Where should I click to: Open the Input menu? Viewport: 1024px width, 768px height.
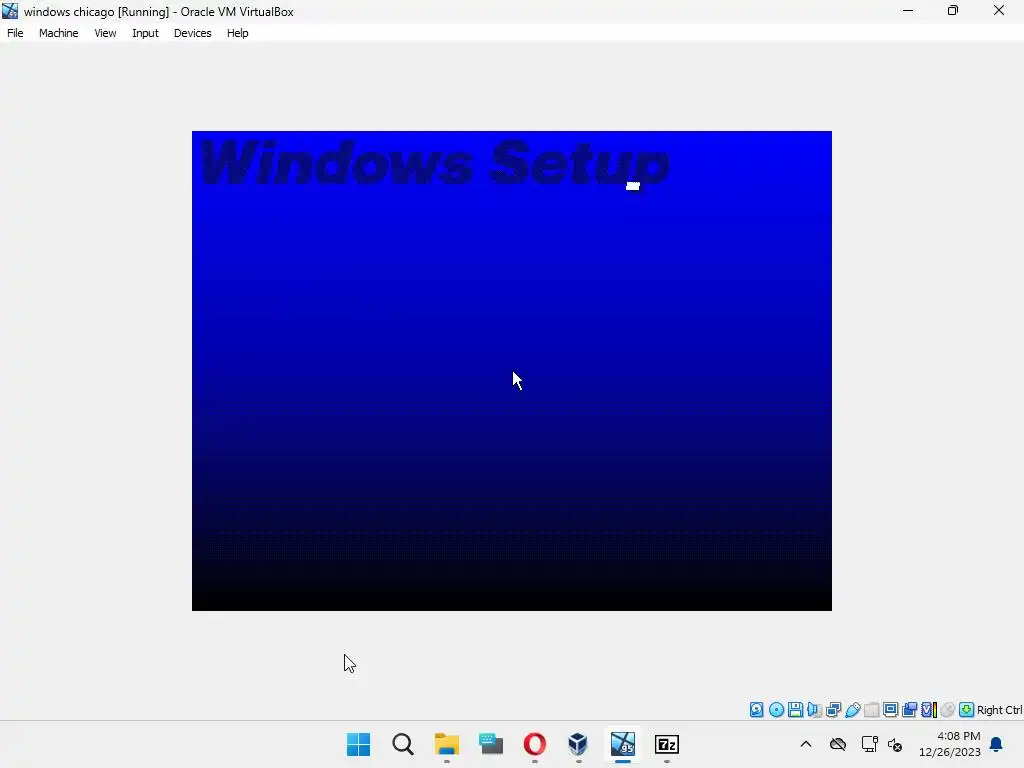145,33
